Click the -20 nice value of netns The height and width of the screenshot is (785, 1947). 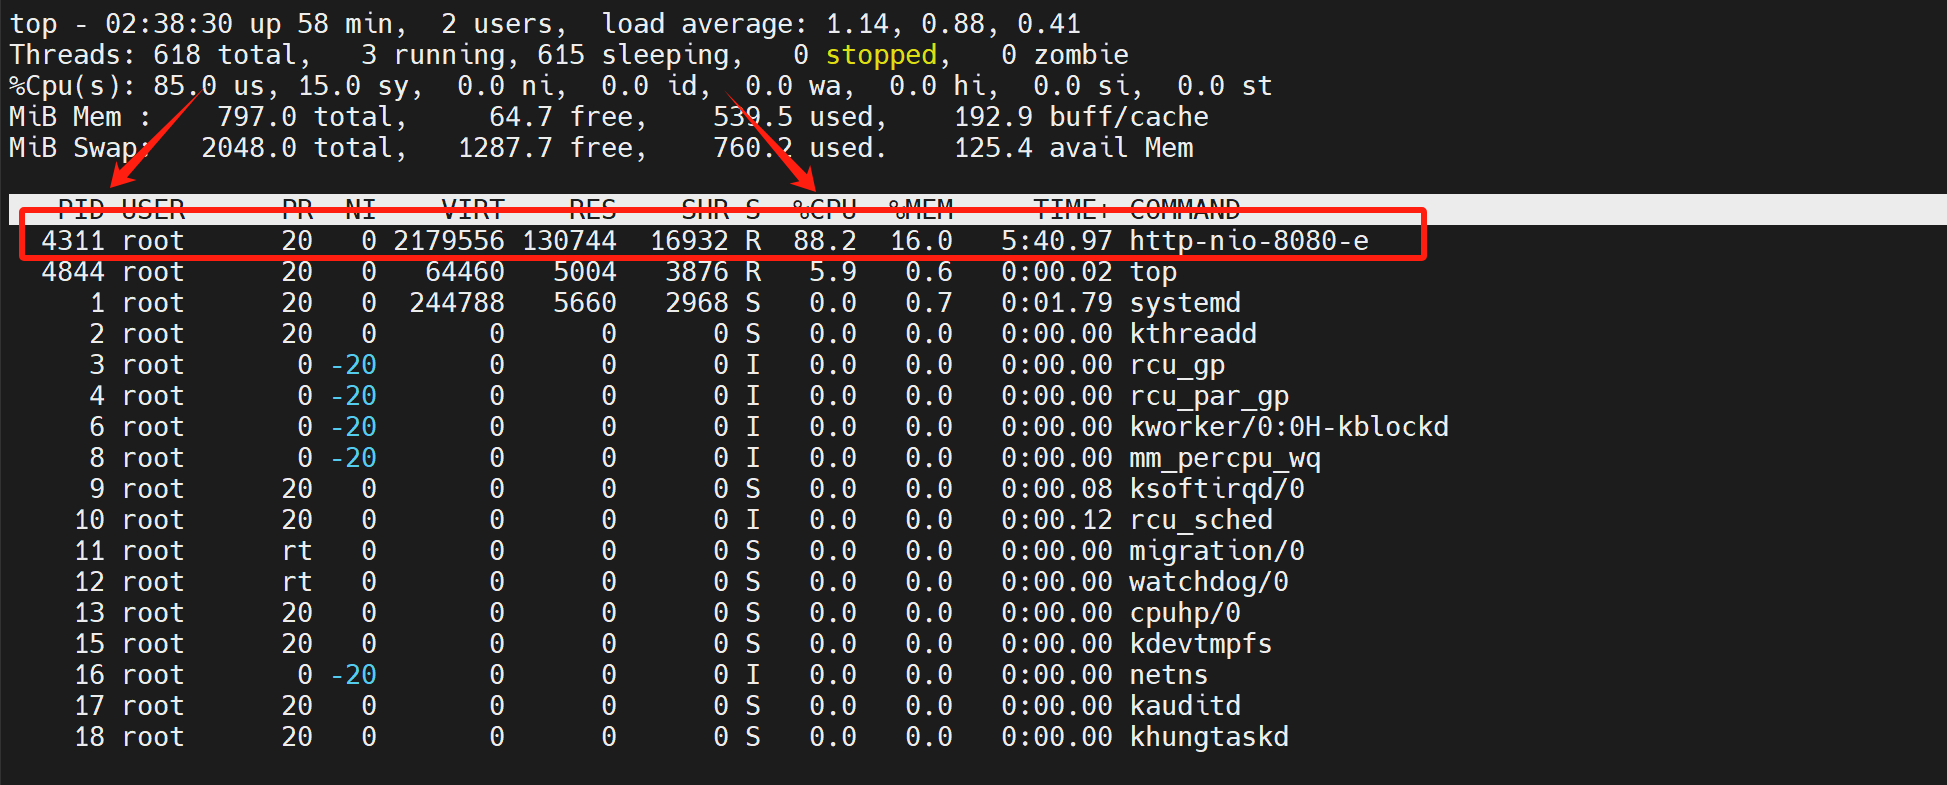tap(353, 675)
